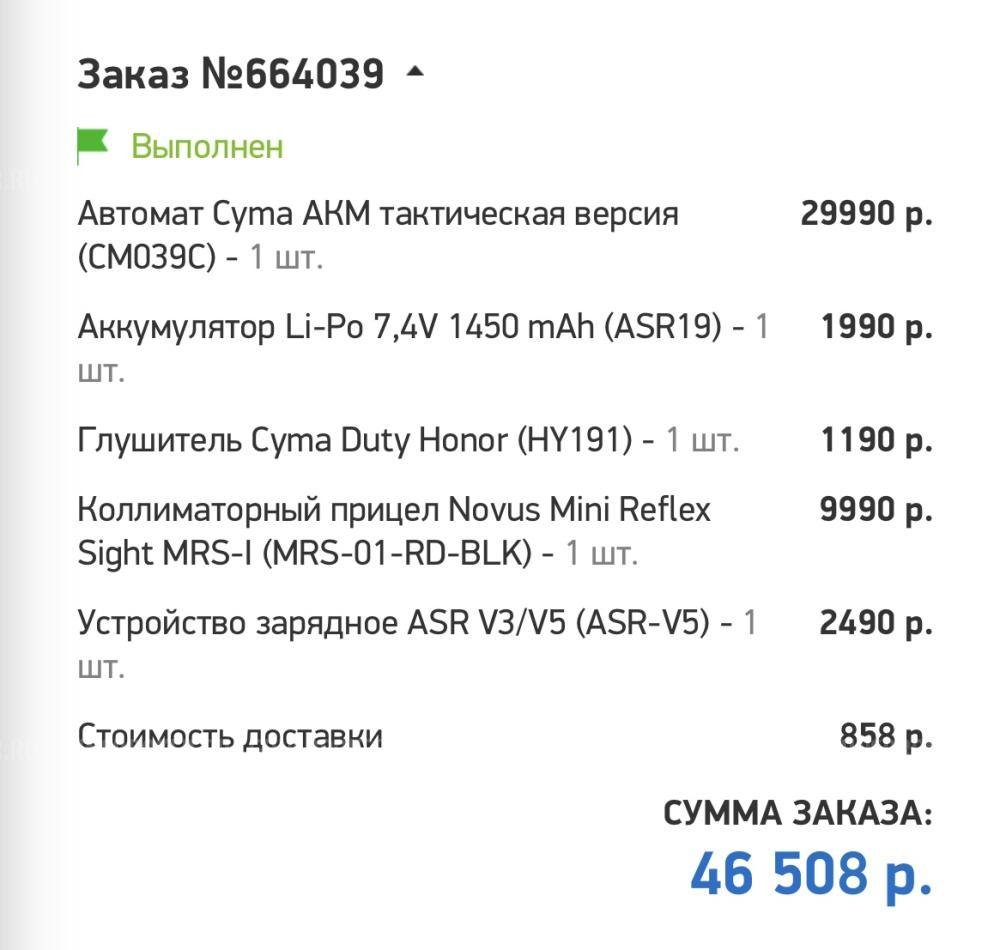
Task: Click the 1990 р. price
Action: pyautogui.click(x=876, y=327)
